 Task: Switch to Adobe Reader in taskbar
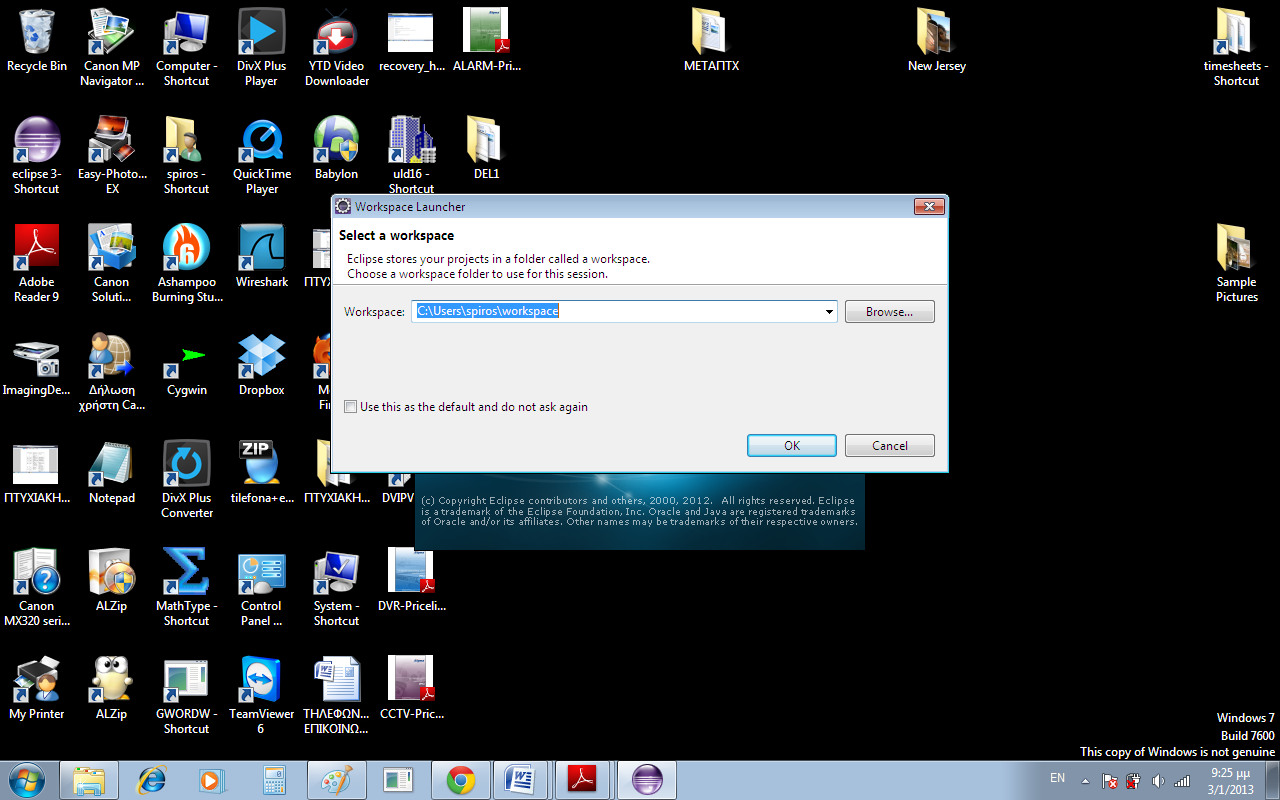point(584,780)
